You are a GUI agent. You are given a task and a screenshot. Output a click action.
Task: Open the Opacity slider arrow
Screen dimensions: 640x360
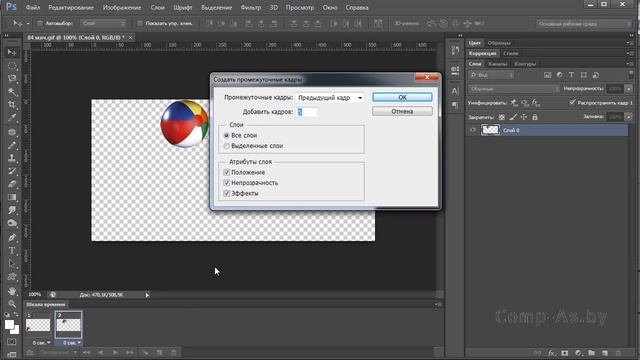click(x=629, y=89)
